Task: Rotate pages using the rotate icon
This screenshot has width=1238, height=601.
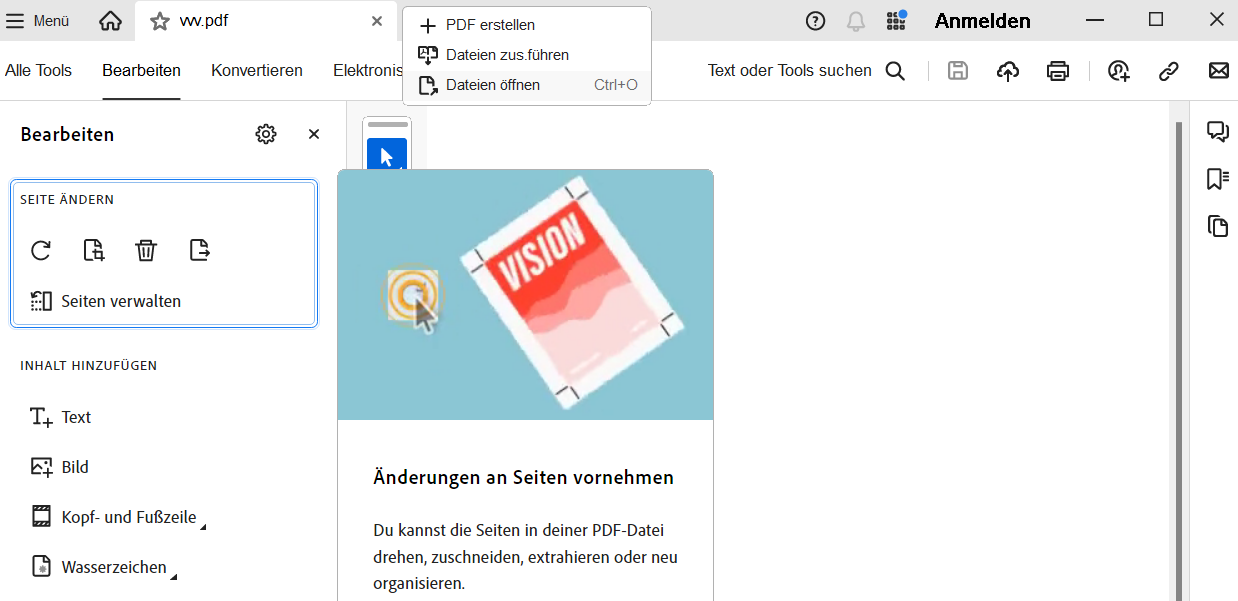Action: (41, 250)
